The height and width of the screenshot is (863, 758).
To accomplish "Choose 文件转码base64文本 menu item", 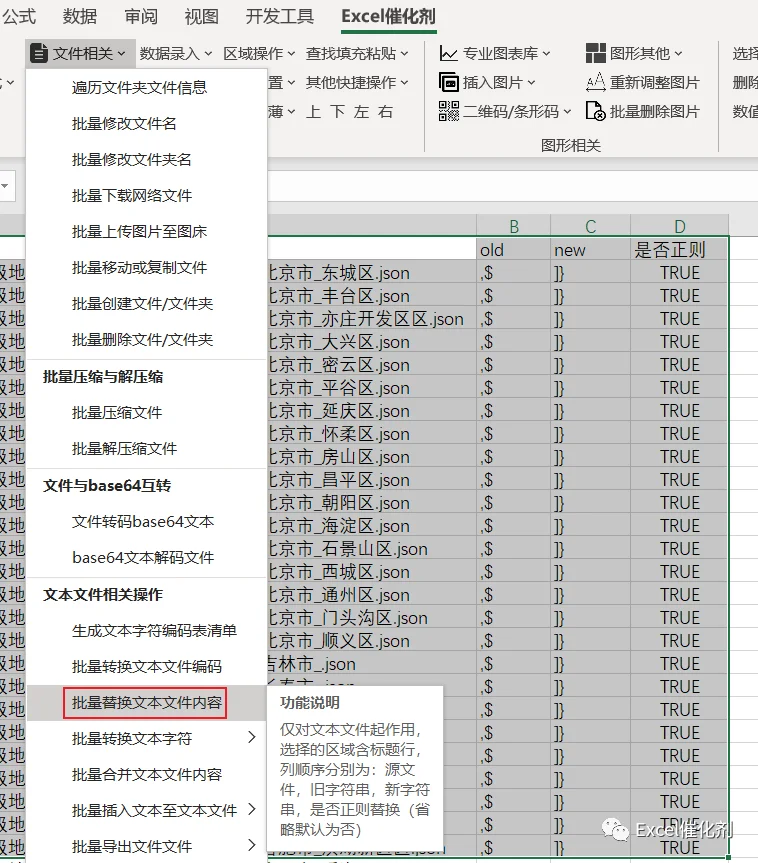I will coord(146,522).
